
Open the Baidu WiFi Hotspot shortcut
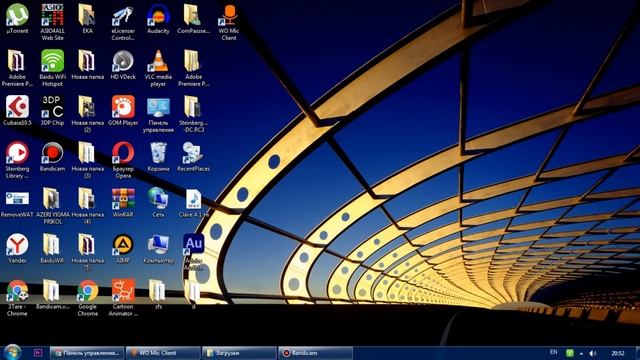(x=52, y=68)
